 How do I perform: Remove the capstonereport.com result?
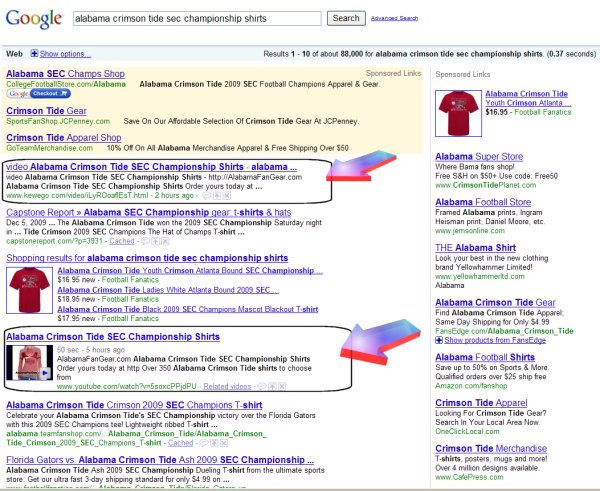point(165,241)
